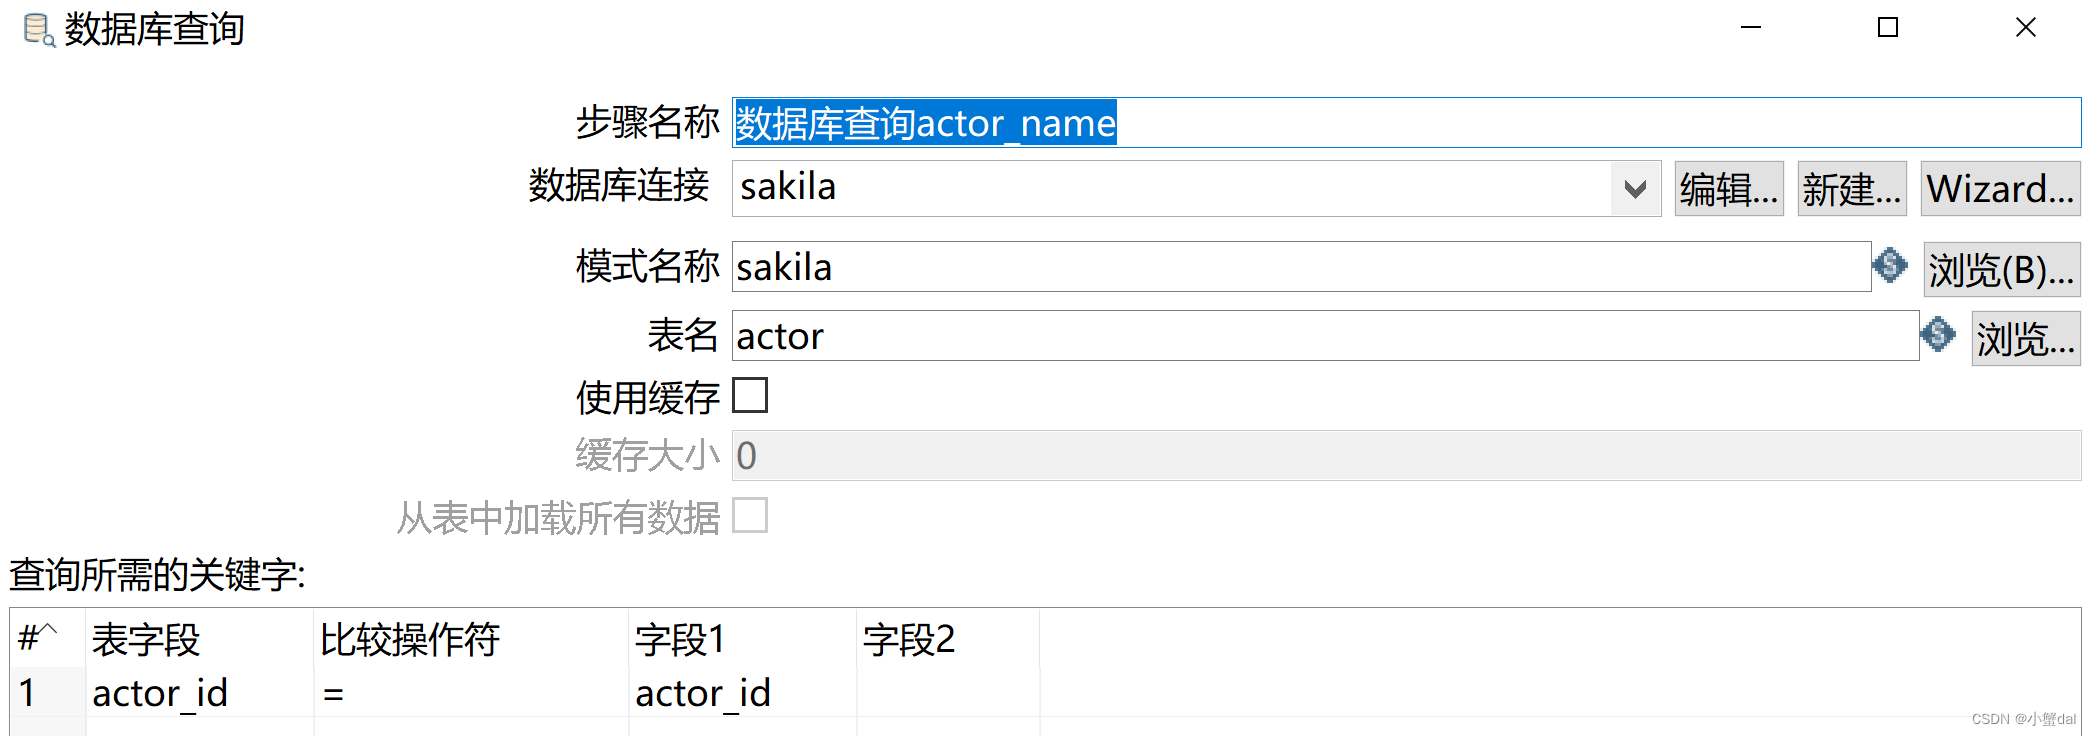This screenshot has width=2091, height=736.
Task: Minimize the 数据库查询 window
Action: 1750,27
